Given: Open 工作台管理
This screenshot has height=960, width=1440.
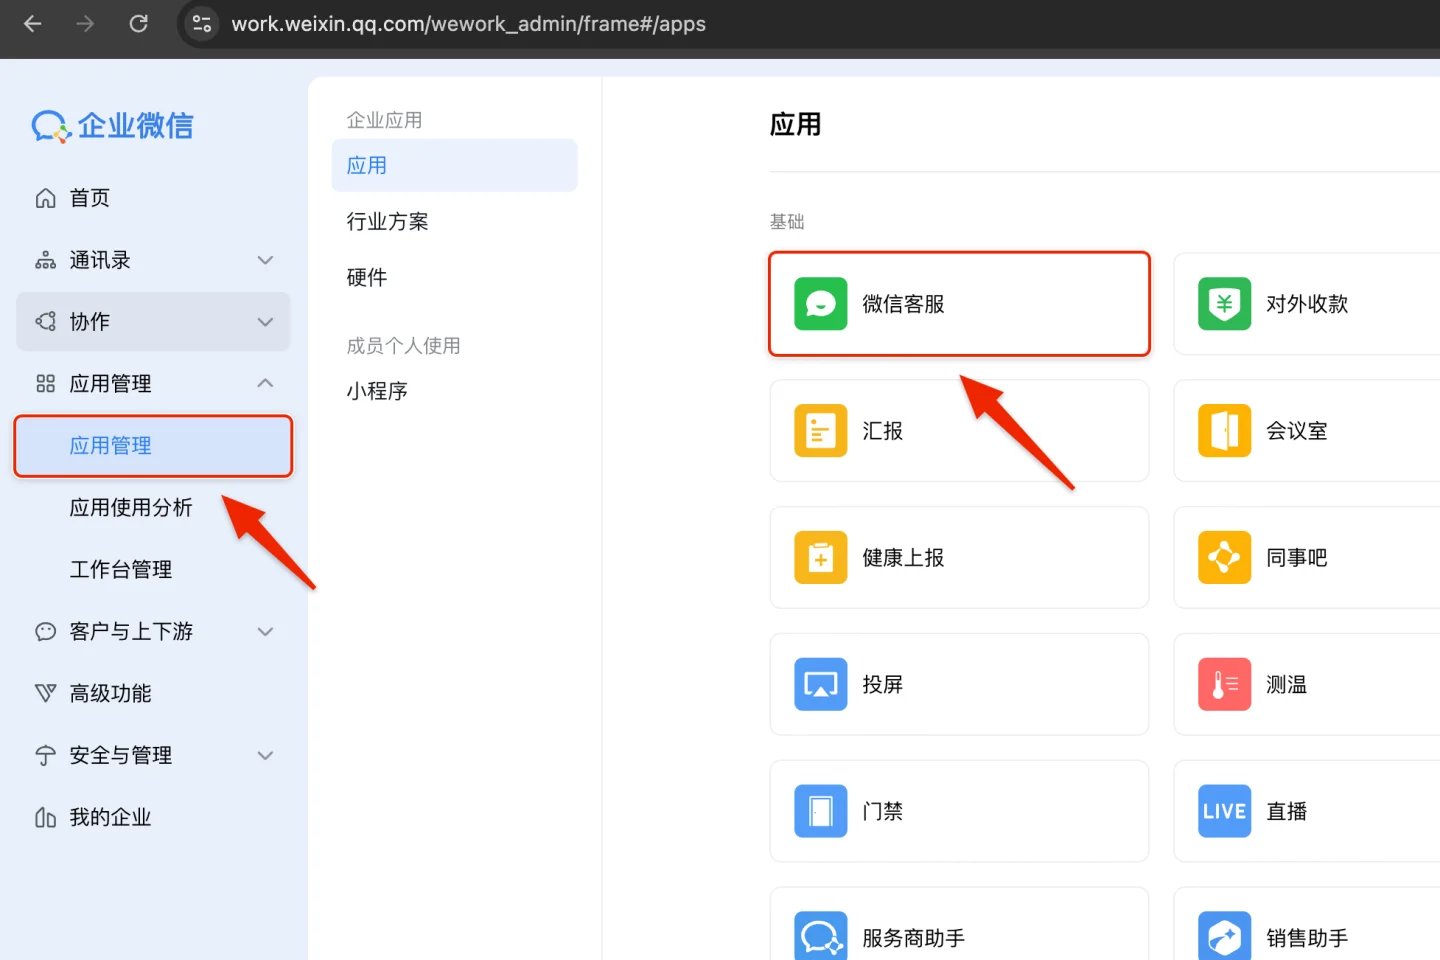Looking at the screenshot, I should 120,570.
